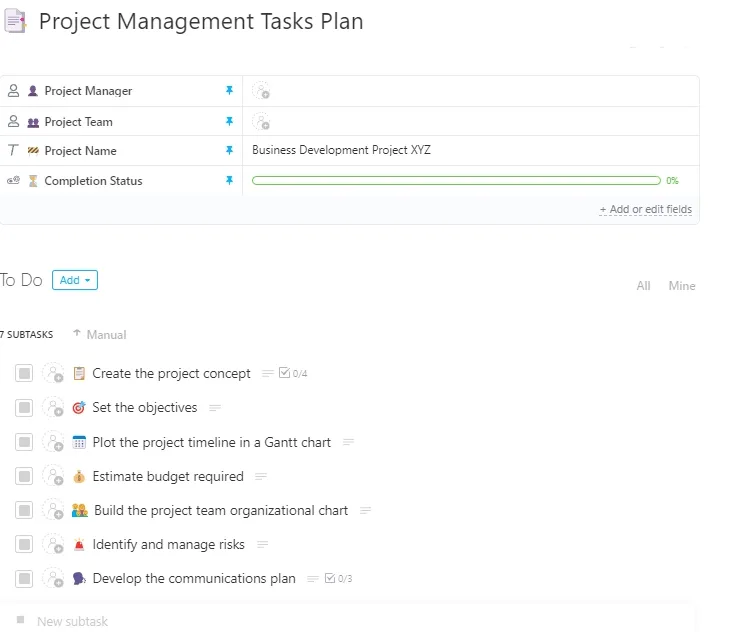Toggle status box for Identify and manage risks

(x=24, y=544)
